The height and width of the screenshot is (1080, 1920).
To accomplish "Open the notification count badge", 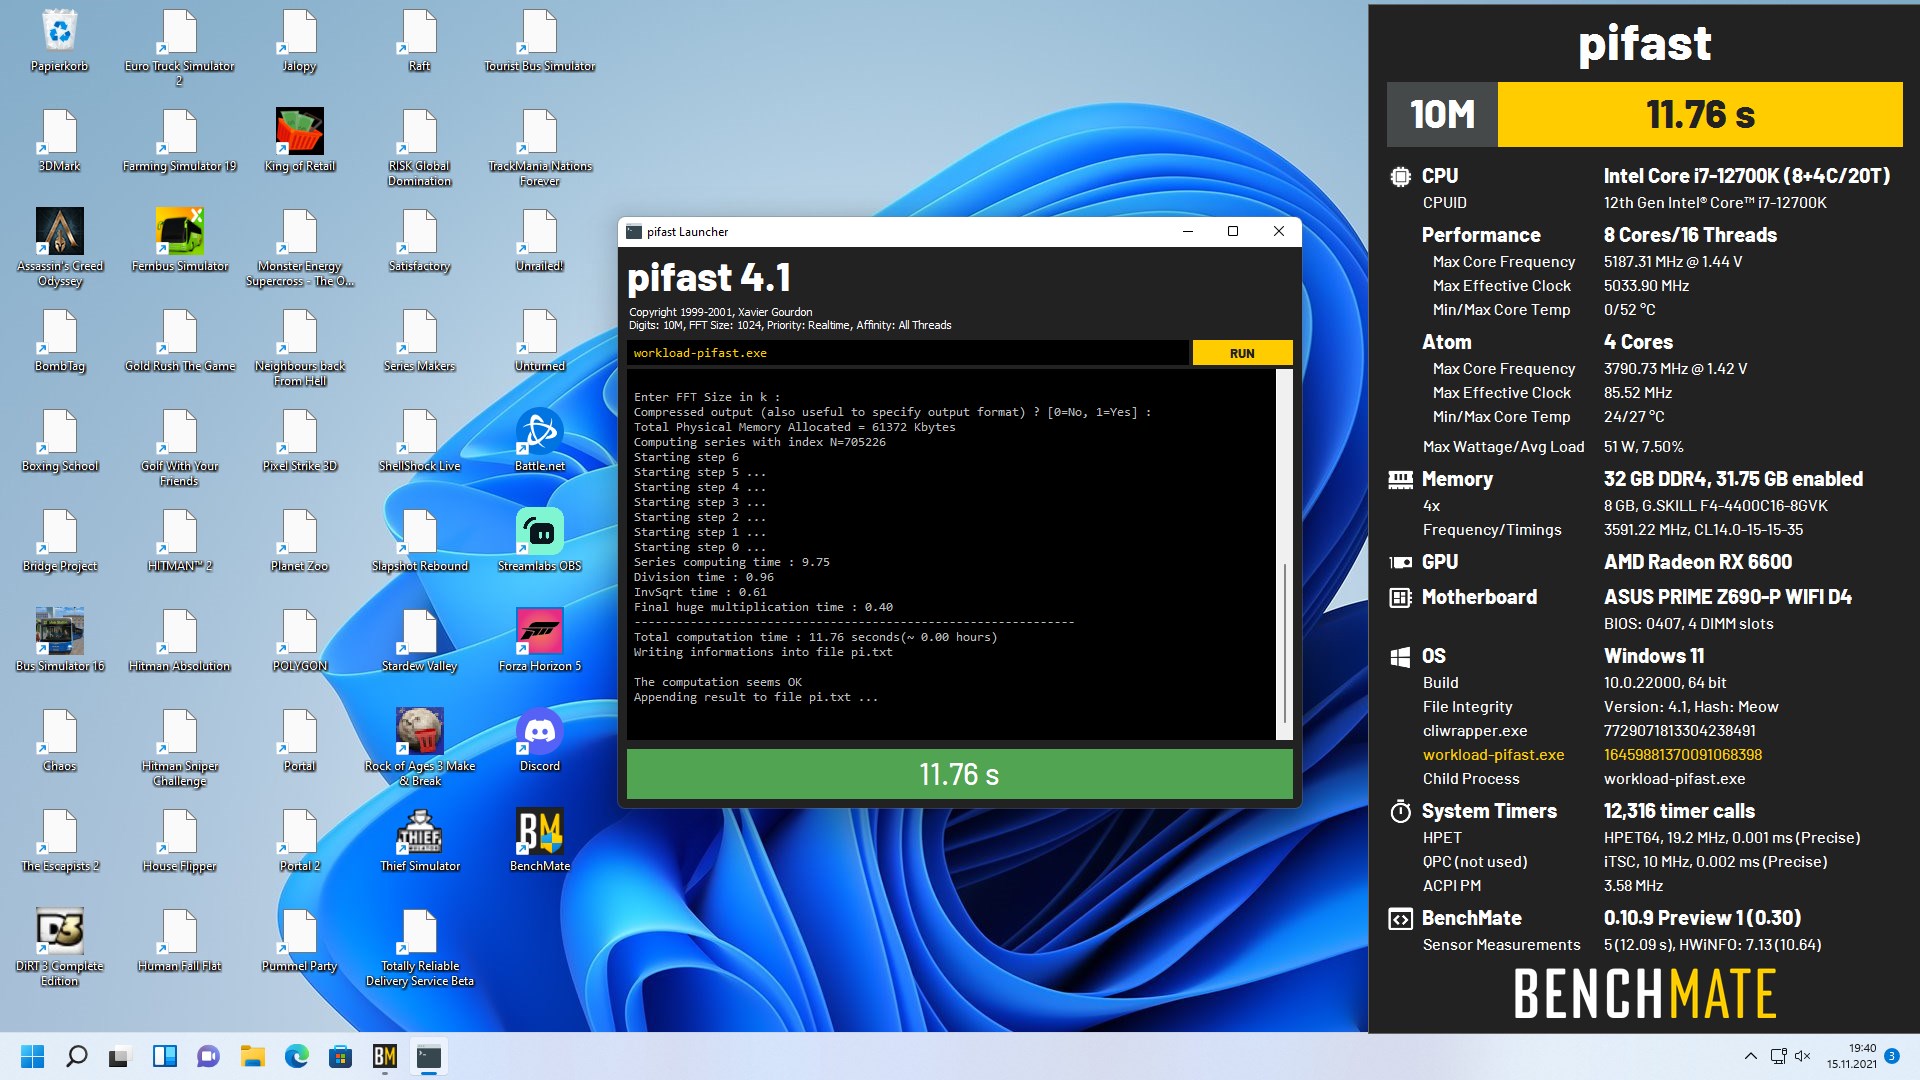I will 1892,1056.
